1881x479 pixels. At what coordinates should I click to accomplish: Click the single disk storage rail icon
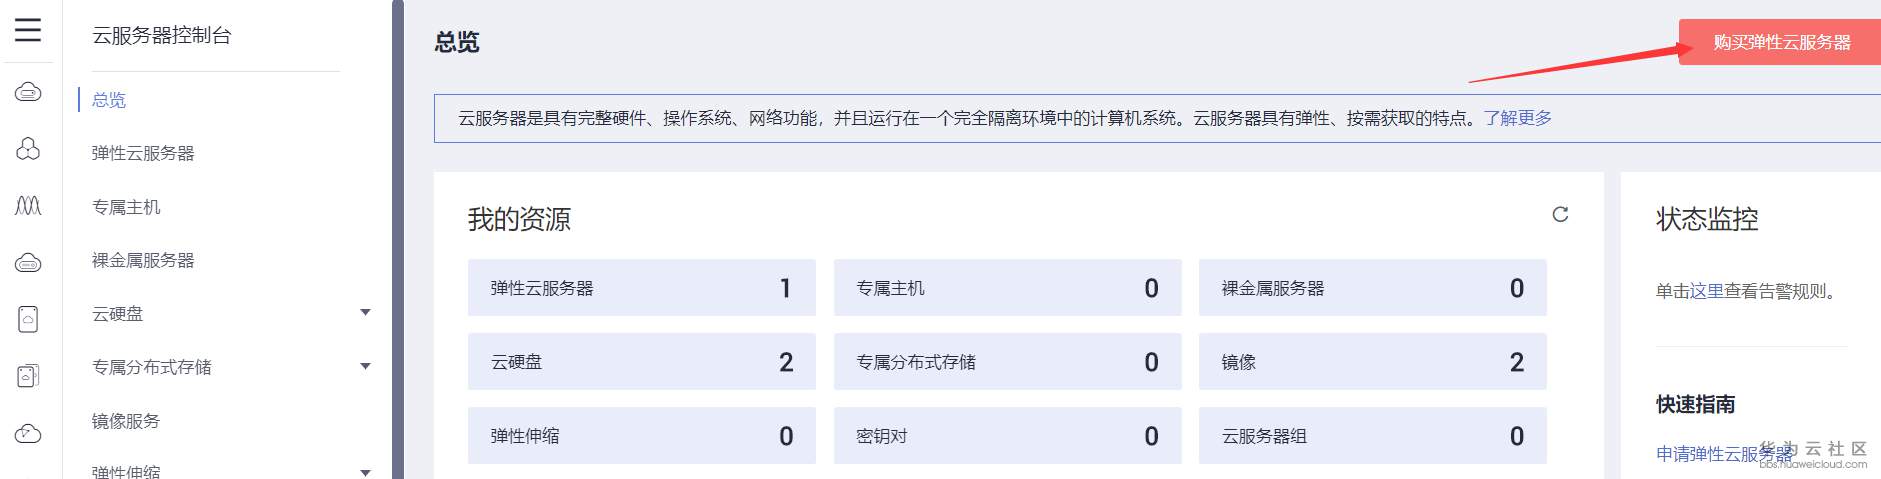[x=28, y=319]
